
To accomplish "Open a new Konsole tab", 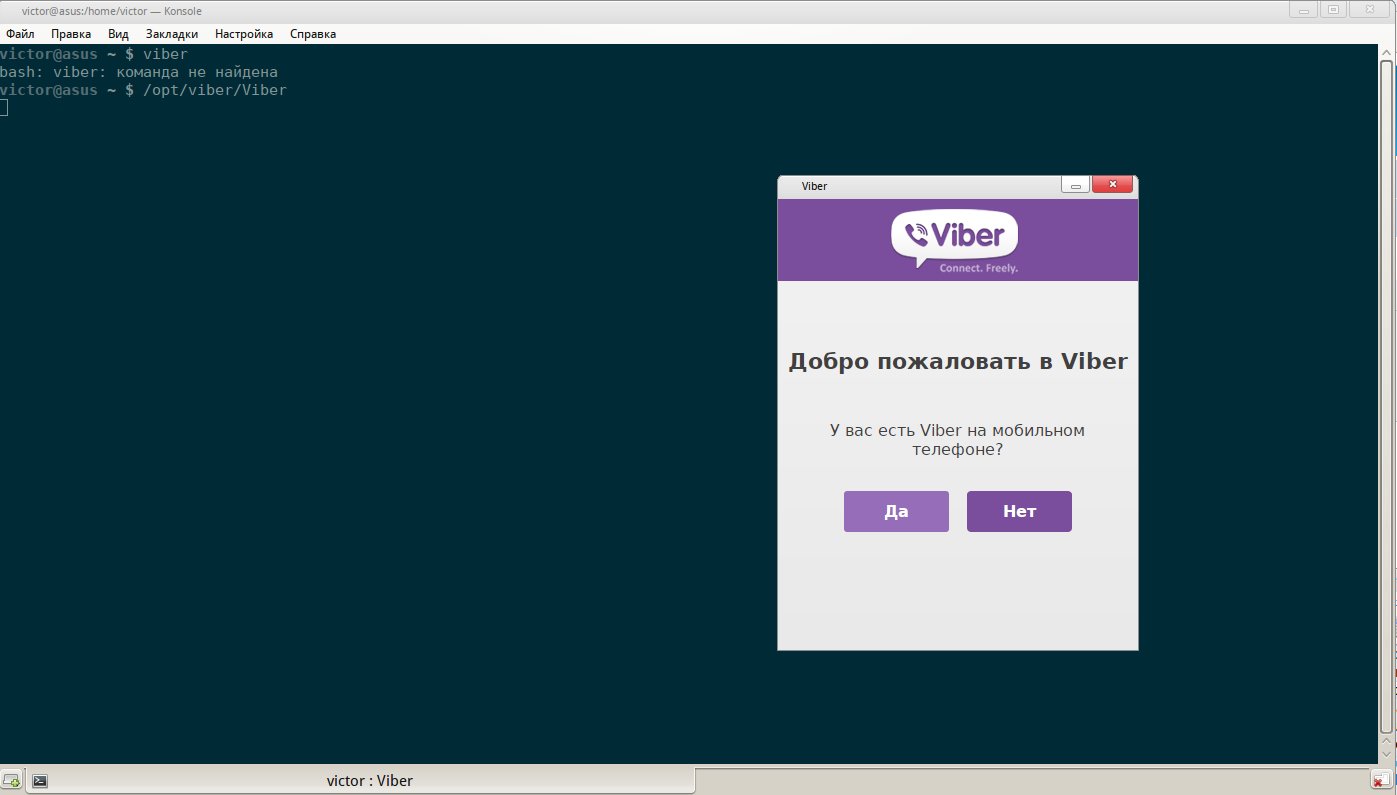I will pyautogui.click(x=12, y=781).
